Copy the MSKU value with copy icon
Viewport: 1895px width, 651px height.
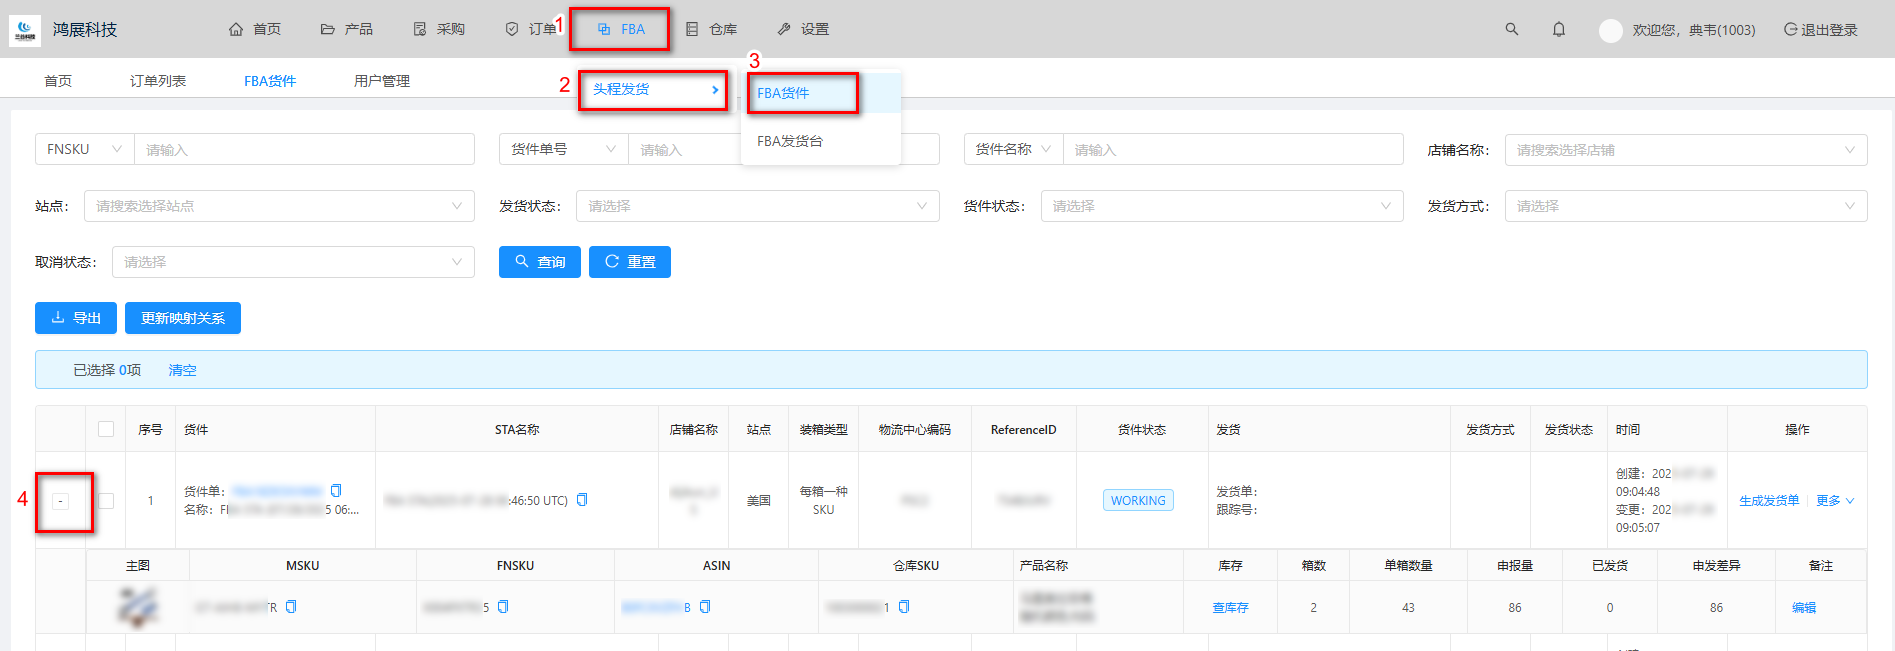pos(291,607)
